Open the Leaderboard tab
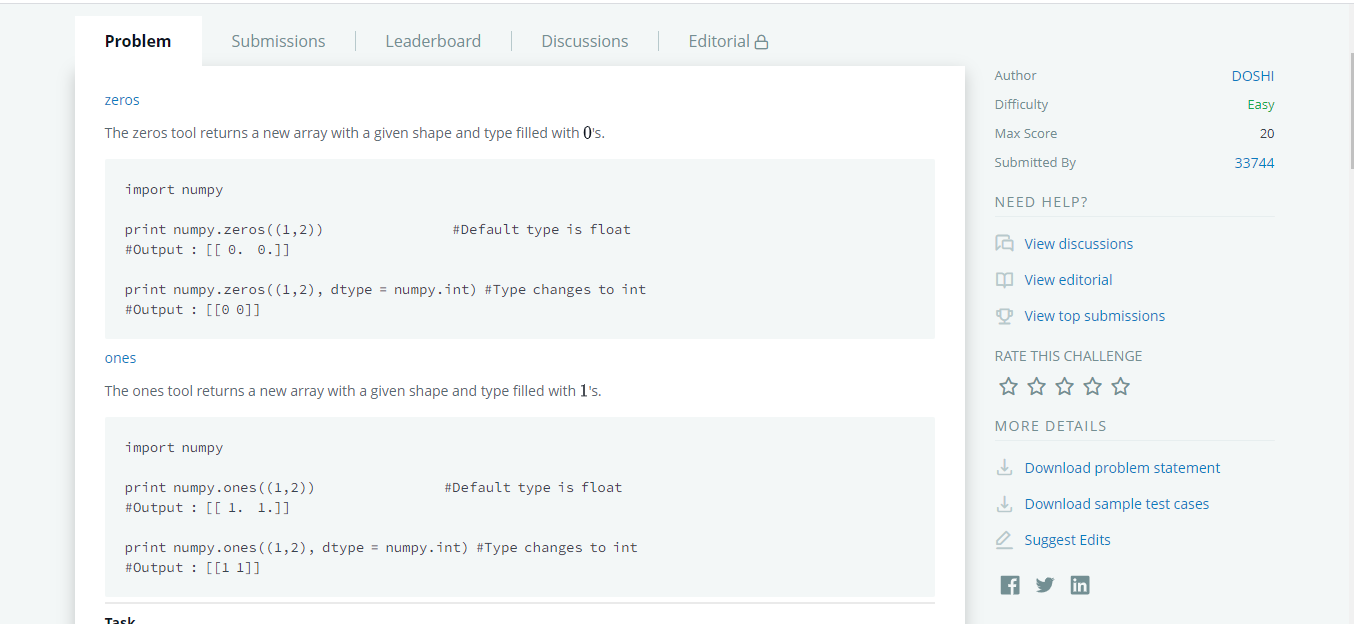Viewport: 1354px width, 624px height. click(433, 40)
